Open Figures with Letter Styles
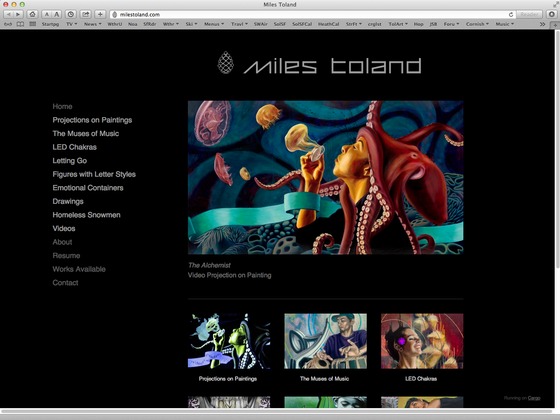This screenshot has height=420, width=560. [x=94, y=174]
